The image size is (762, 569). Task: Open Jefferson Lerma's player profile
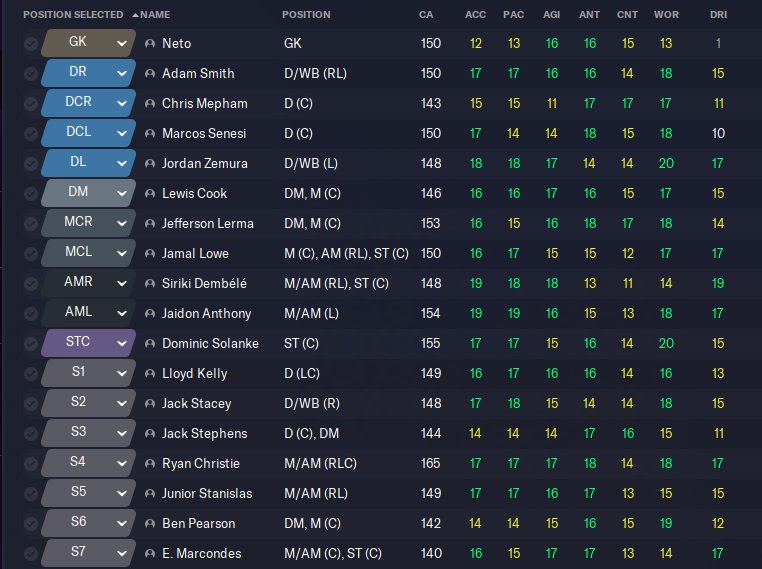tap(208, 224)
